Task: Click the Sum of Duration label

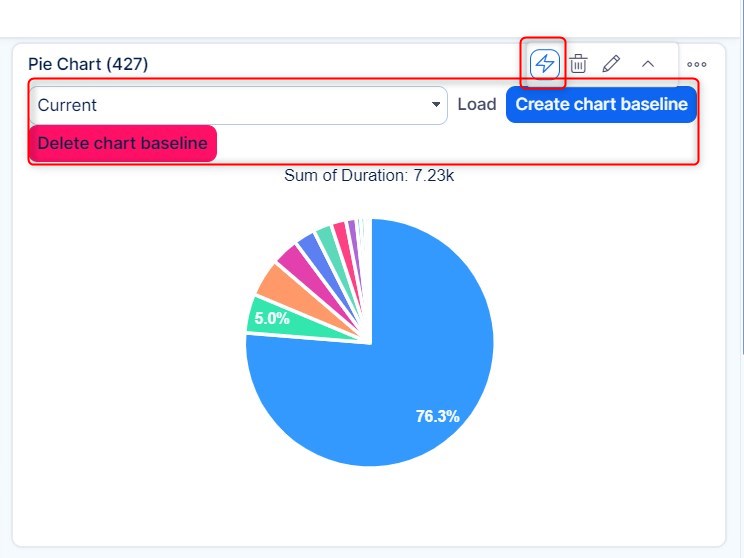Action: click(x=369, y=177)
